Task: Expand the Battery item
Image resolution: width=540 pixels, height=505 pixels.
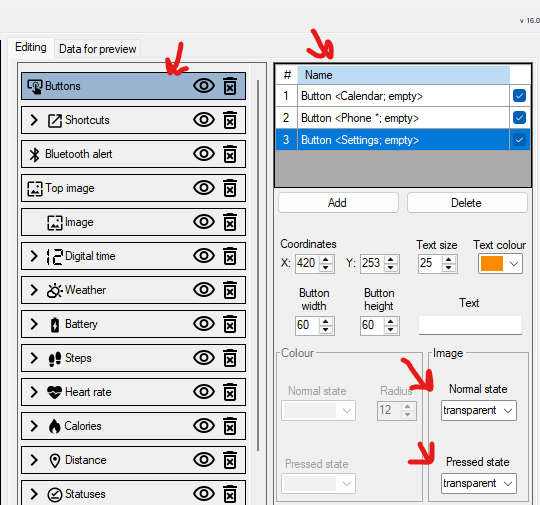Action: click(34, 324)
